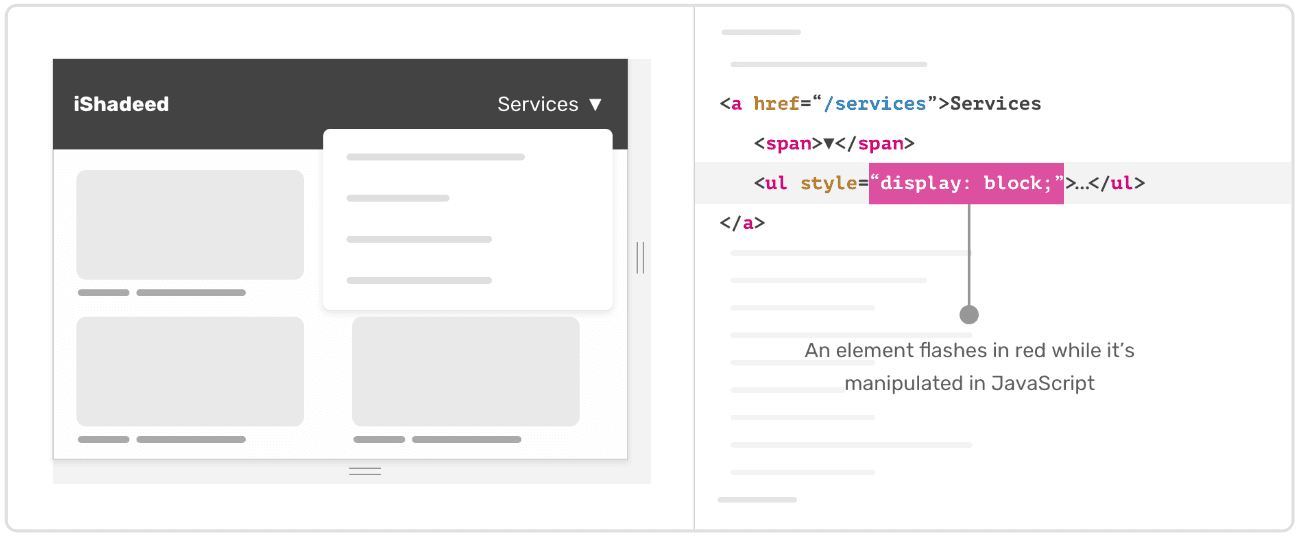Expand the ellipsis inside the ul element
This screenshot has width=1306, height=542.
coord(1081,184)
